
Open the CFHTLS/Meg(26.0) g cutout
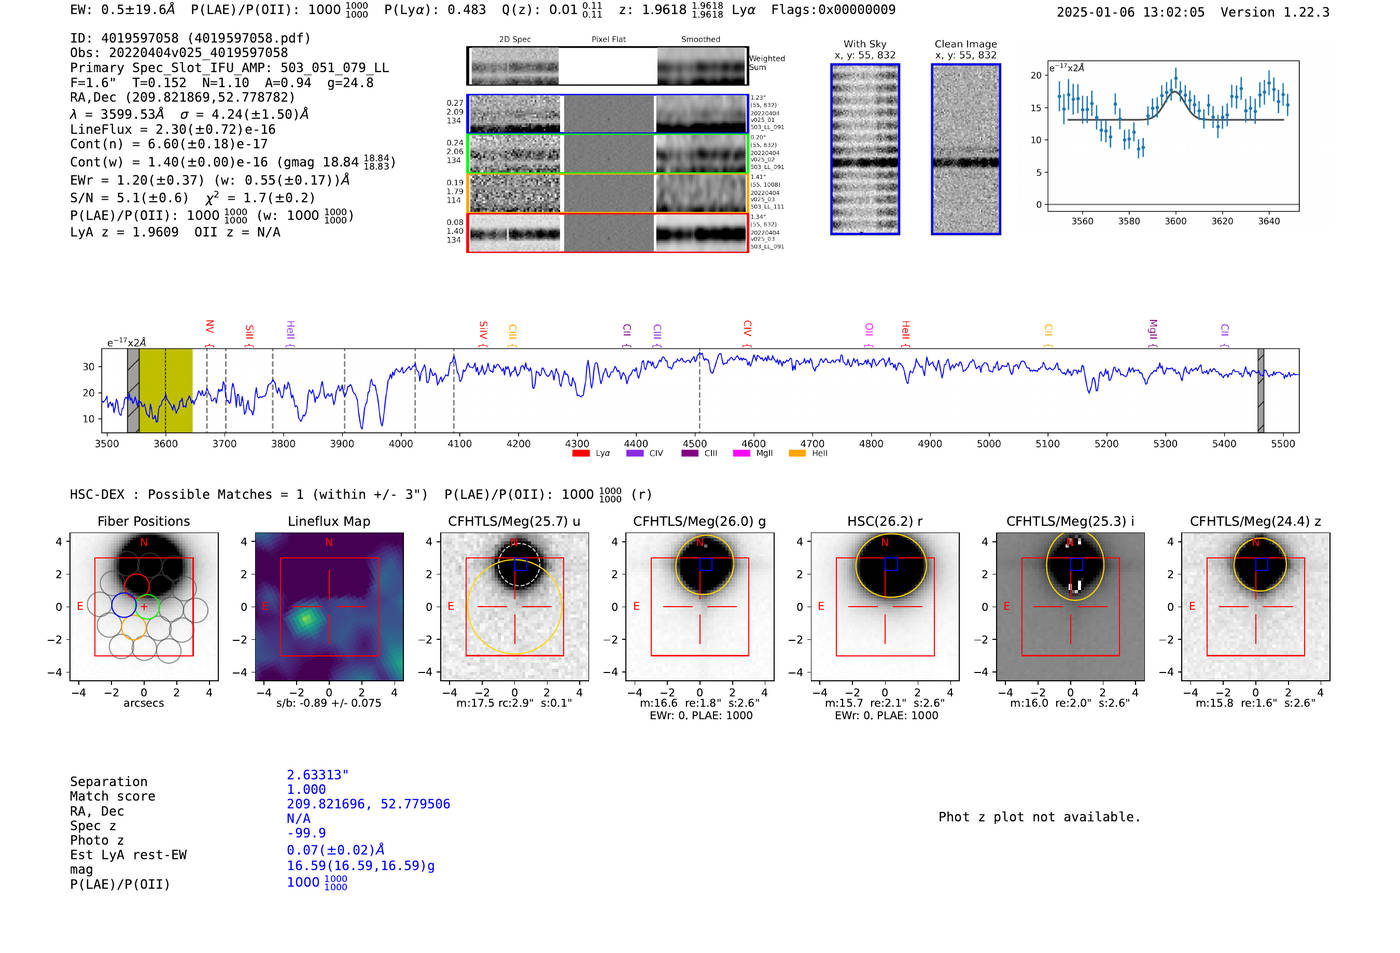(700, 607)
